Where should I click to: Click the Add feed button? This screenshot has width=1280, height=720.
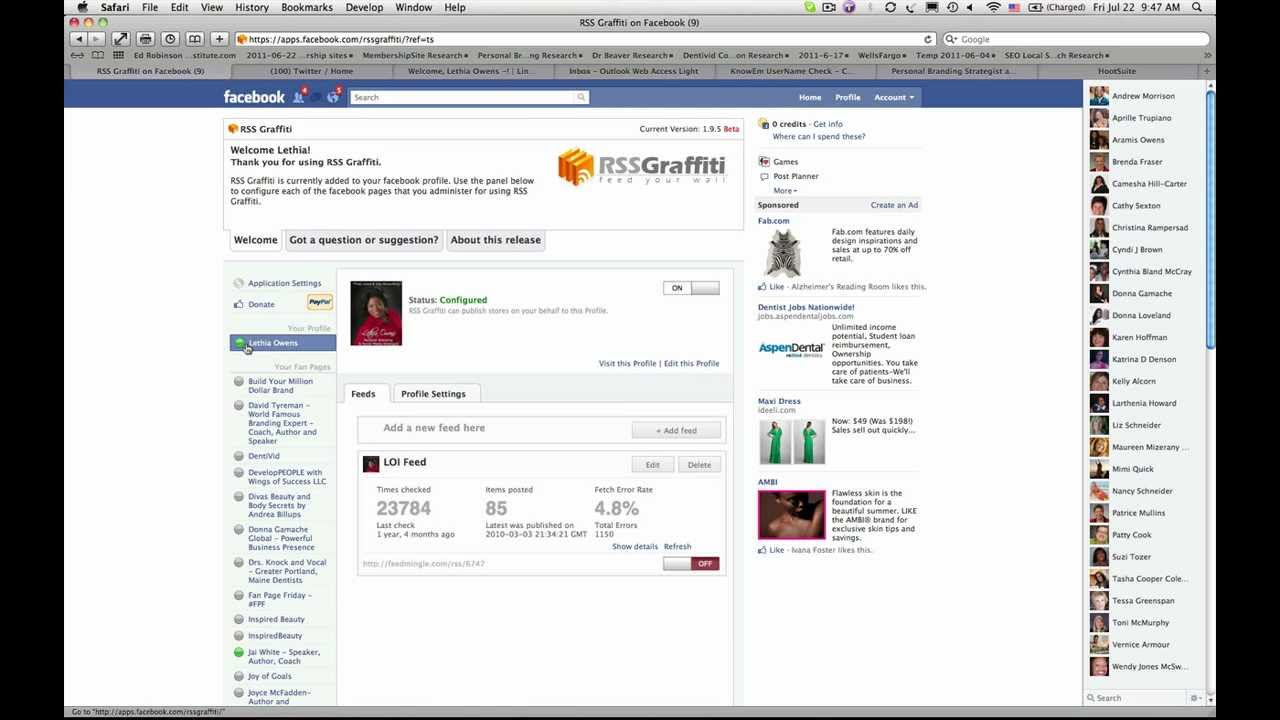click(x=676, y=431)
